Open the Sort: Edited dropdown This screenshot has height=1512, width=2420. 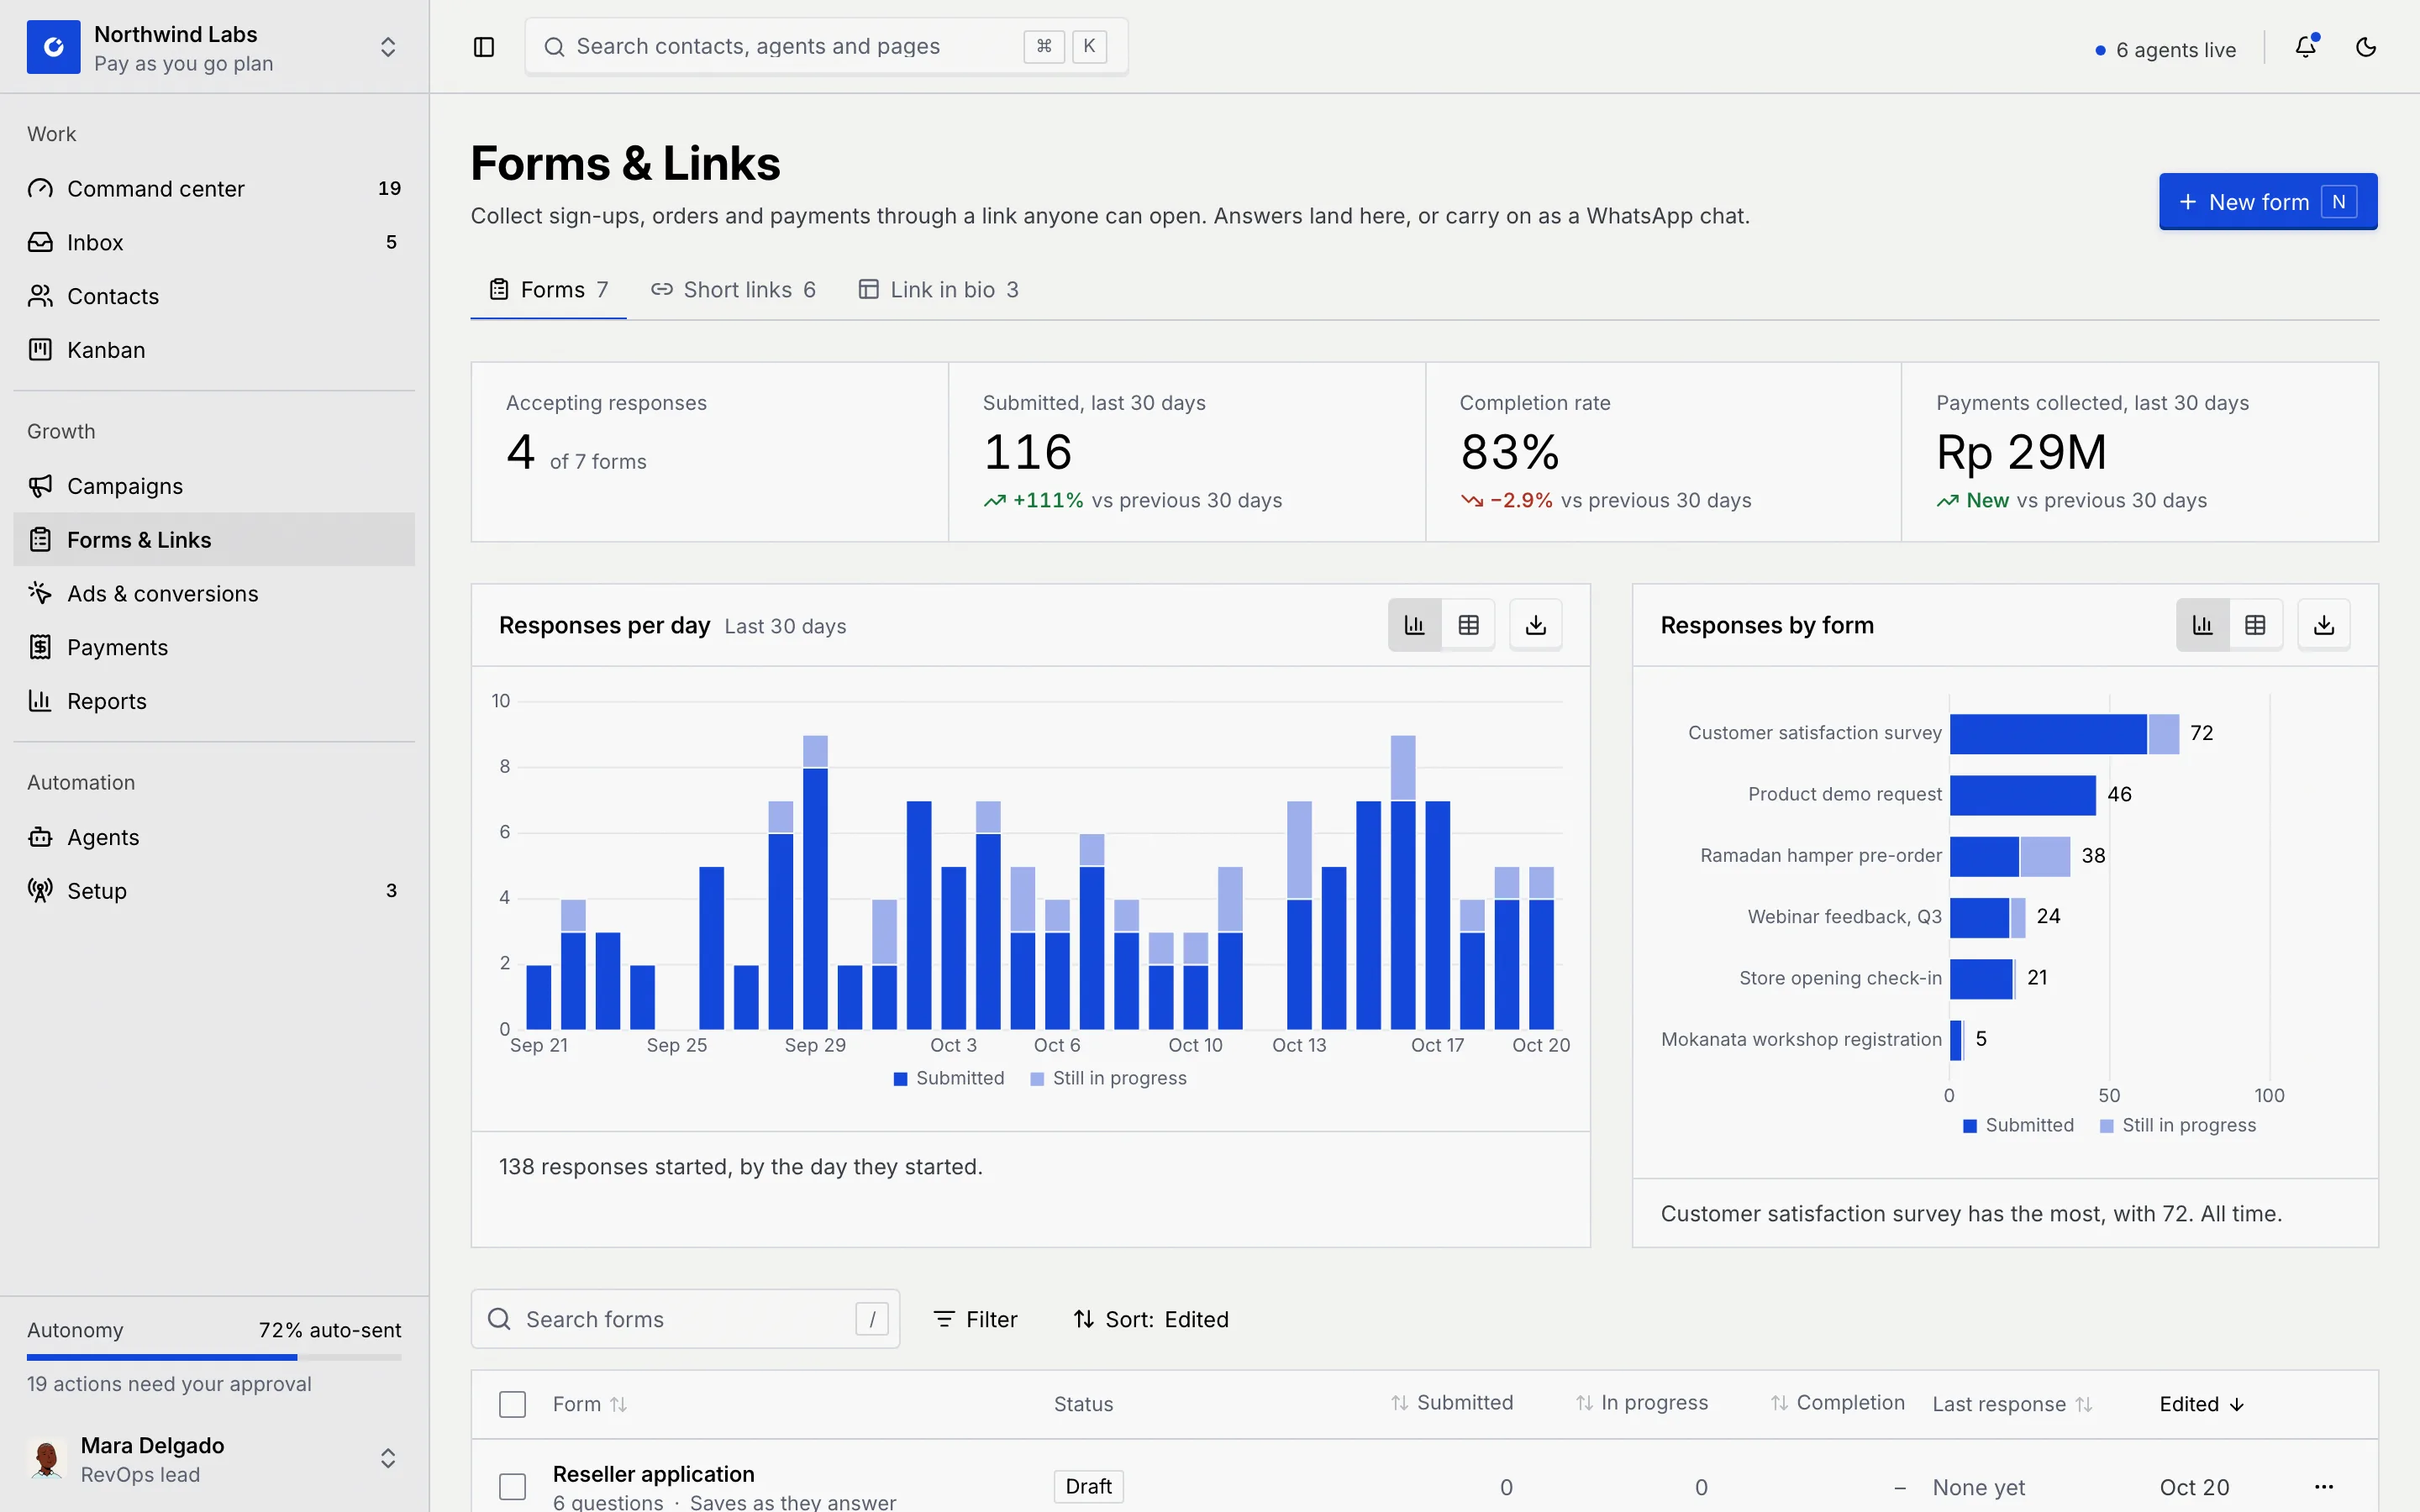pos(1151,1319)
